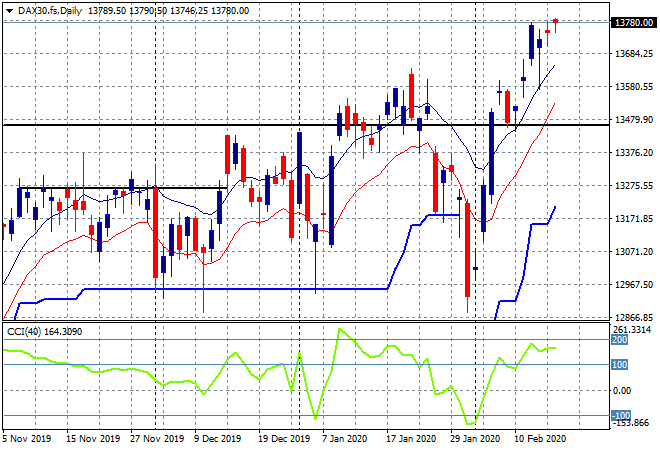This screenshot has width=660, height=450.
Task: Click the 17 Jan 2020 date label
Action: [412, 439]
